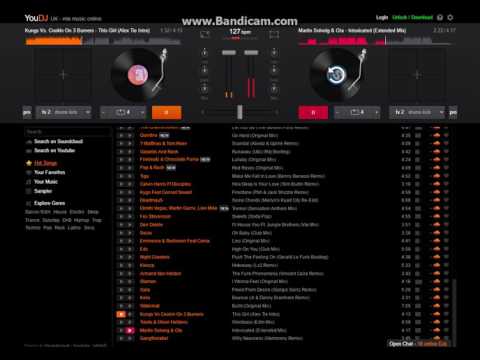The image size is (480, 360).
Task: Toggle the right deck loop button labeled 4
Action: pos(357,112)
